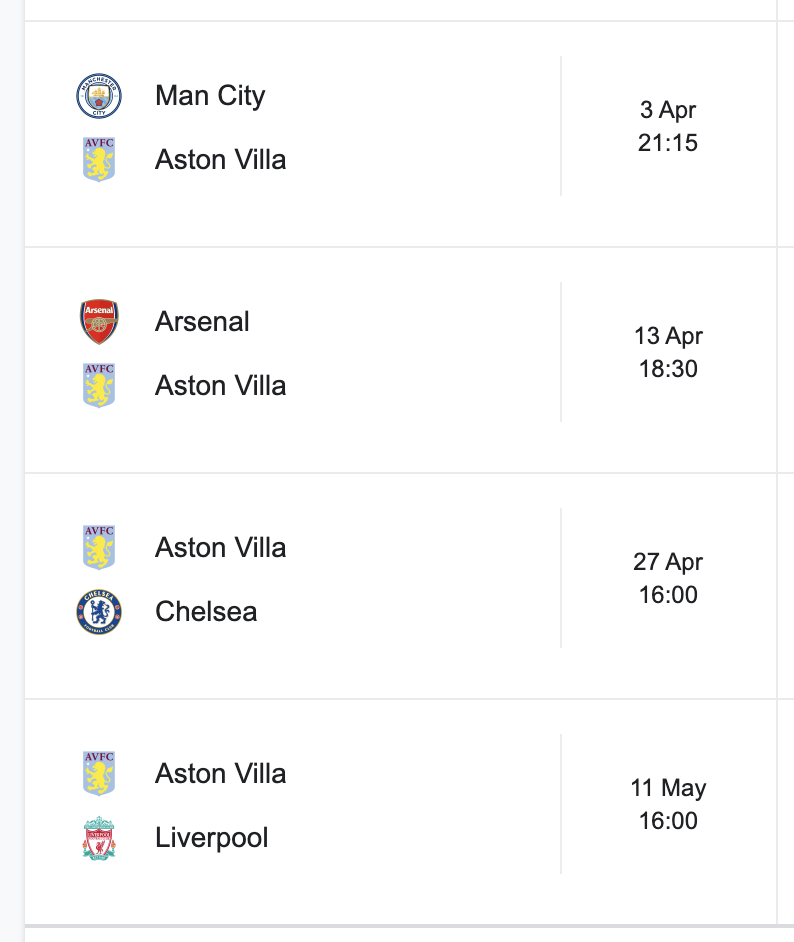
Task: Click Aston Villa name in 13 Apr fixture
Action: point(220,386)
